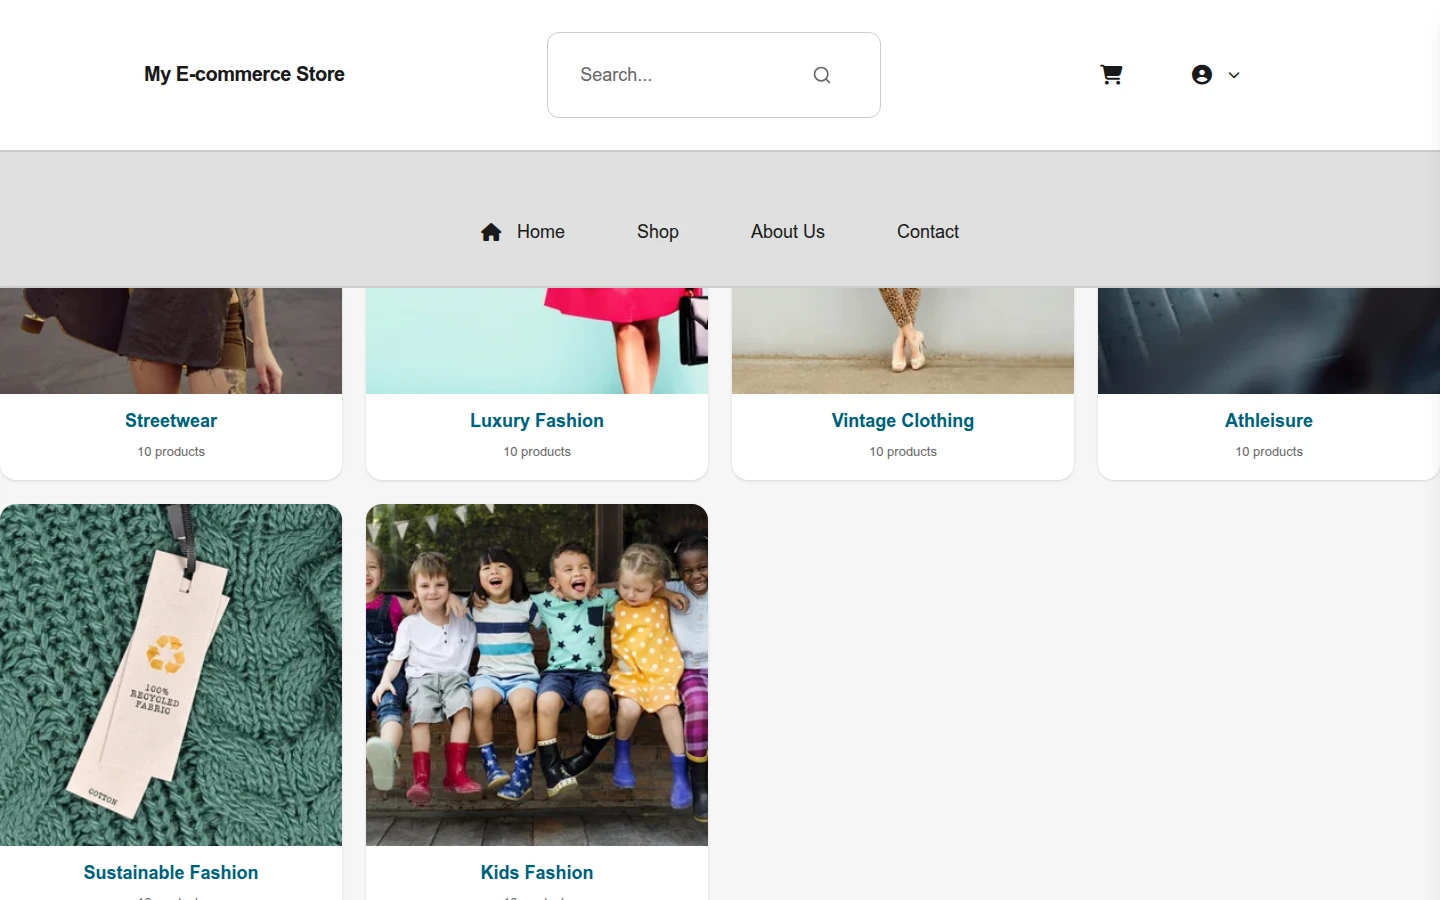Click '10 products' under Athleisure

point(1269,452)
